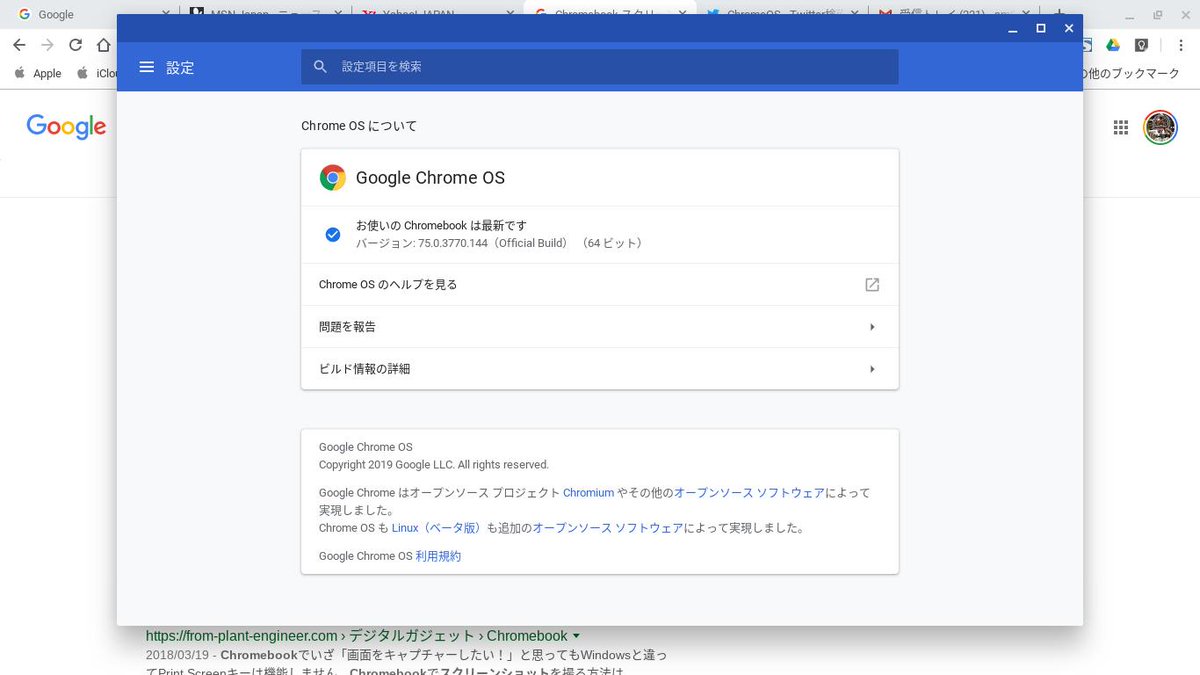Screen dimensions: 1200x675
Task: Click the browser forward arrow
Action: click(47, 45)
